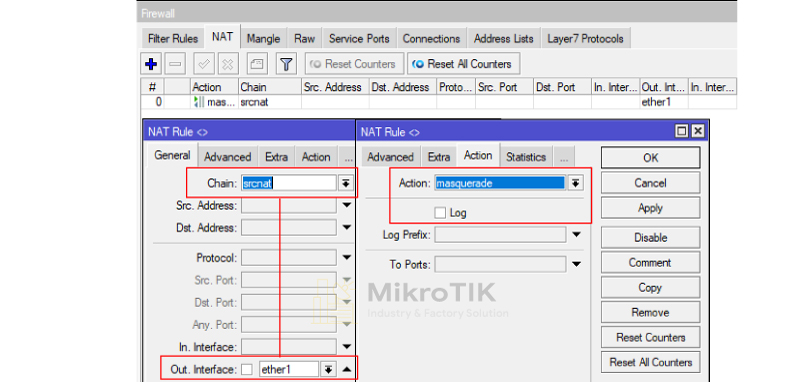800x382 pixels.
Task: Open the Service Ports tab
Action: click(x=359, y=39)
